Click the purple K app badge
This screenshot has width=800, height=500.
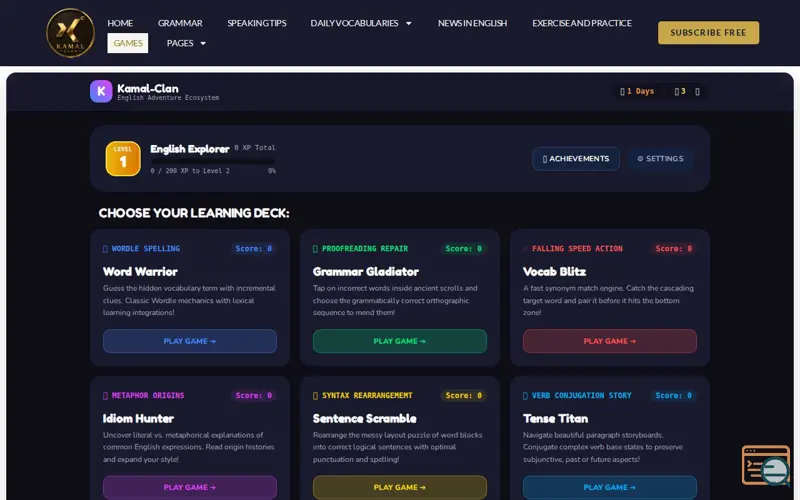(101, 91)
